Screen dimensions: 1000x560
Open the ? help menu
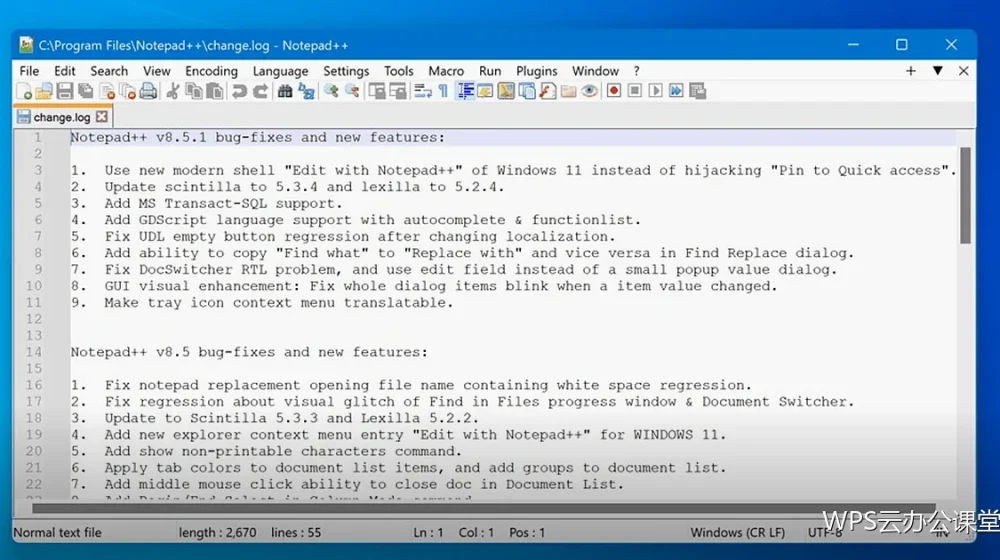tap(636, 71)
